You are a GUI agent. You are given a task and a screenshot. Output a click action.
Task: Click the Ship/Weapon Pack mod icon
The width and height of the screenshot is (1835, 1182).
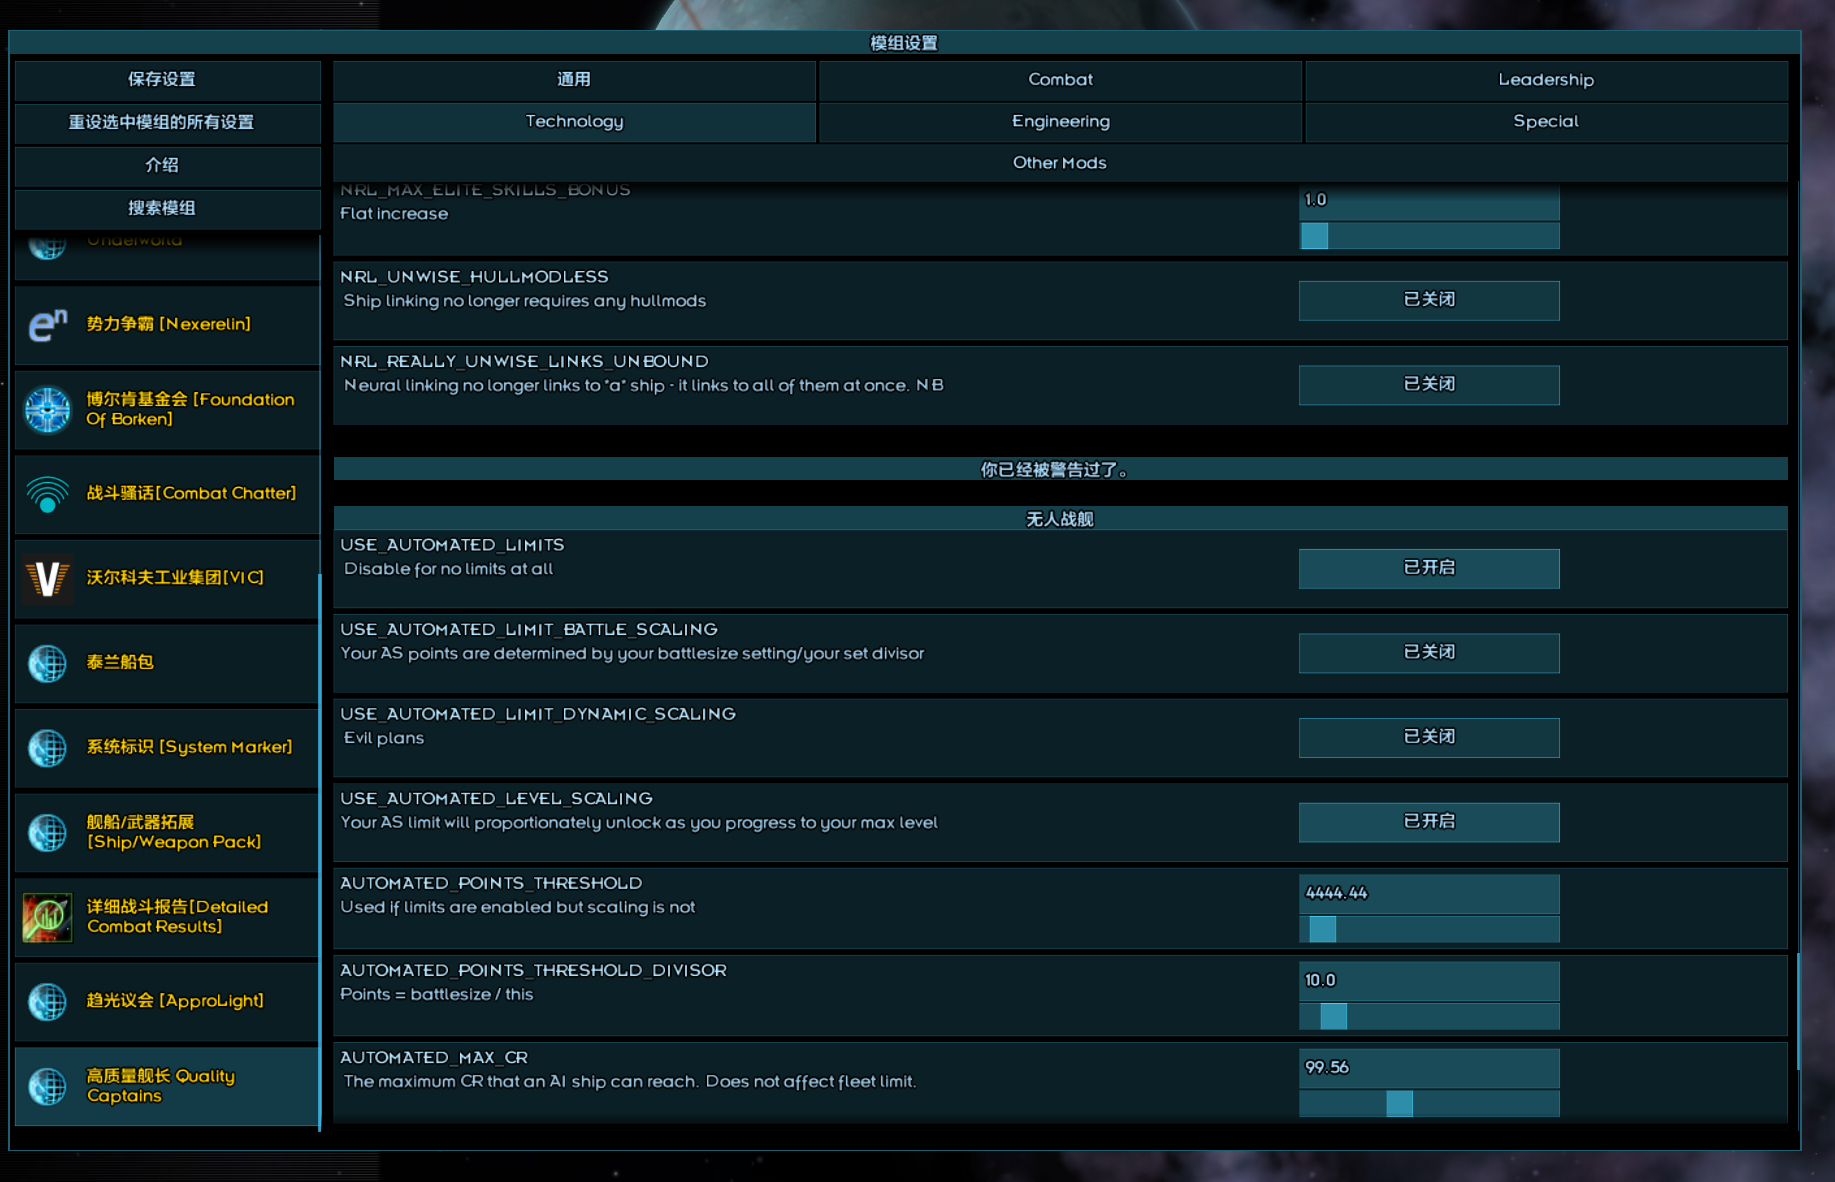click(x=47, y=832)
